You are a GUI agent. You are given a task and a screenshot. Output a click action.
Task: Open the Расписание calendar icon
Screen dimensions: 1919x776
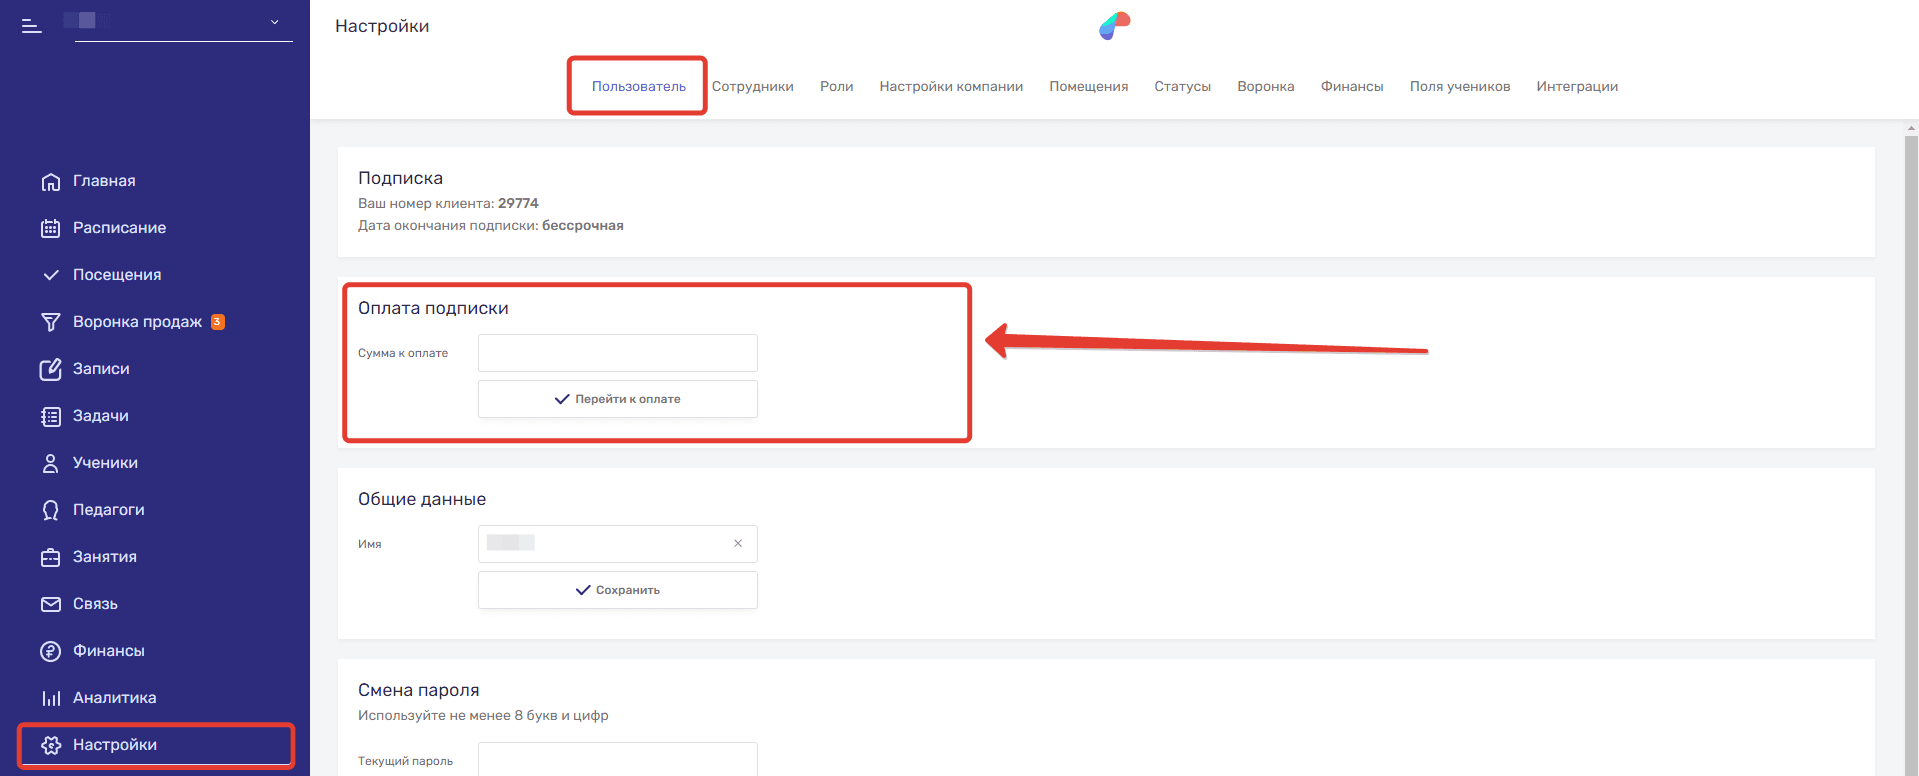[x=51, y=228]
